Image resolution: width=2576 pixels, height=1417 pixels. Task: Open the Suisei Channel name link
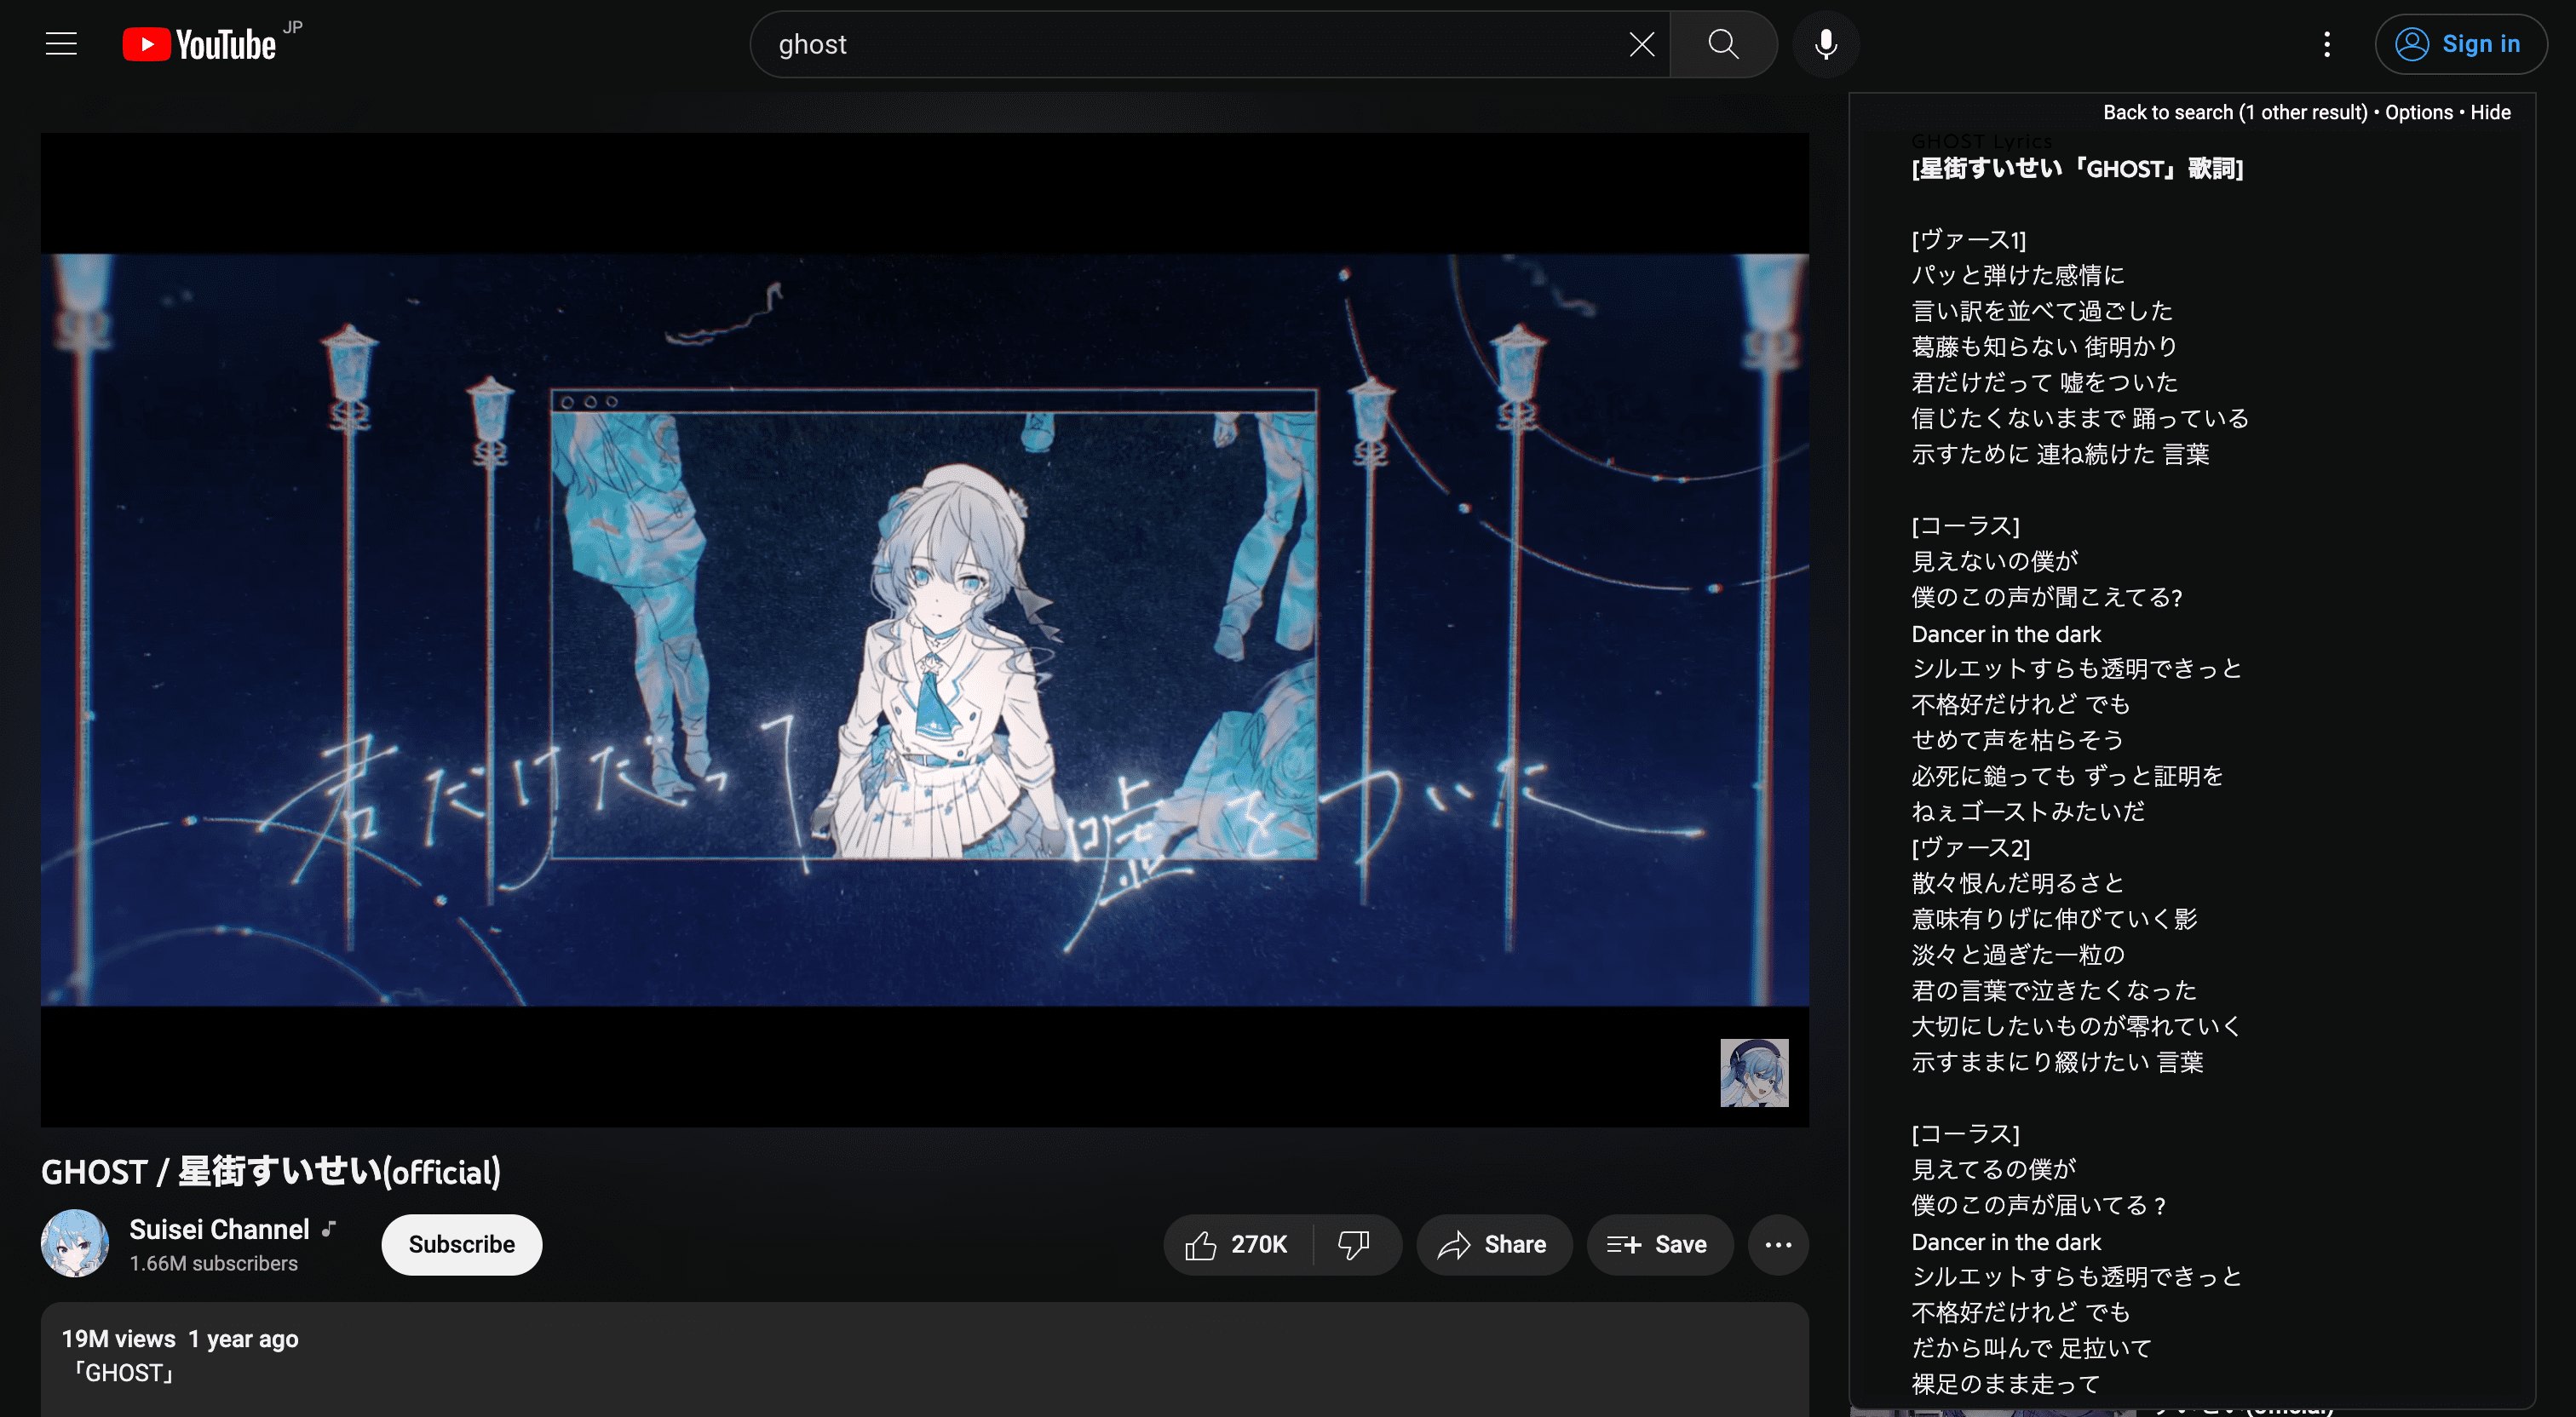pos(219,1229)
